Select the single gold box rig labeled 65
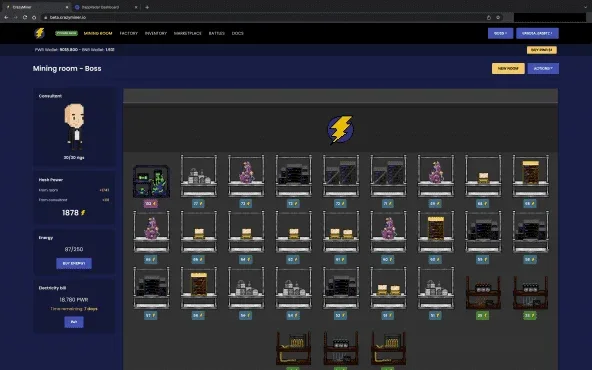This screenshot has height=370, width=592. (x=199, y=231)
